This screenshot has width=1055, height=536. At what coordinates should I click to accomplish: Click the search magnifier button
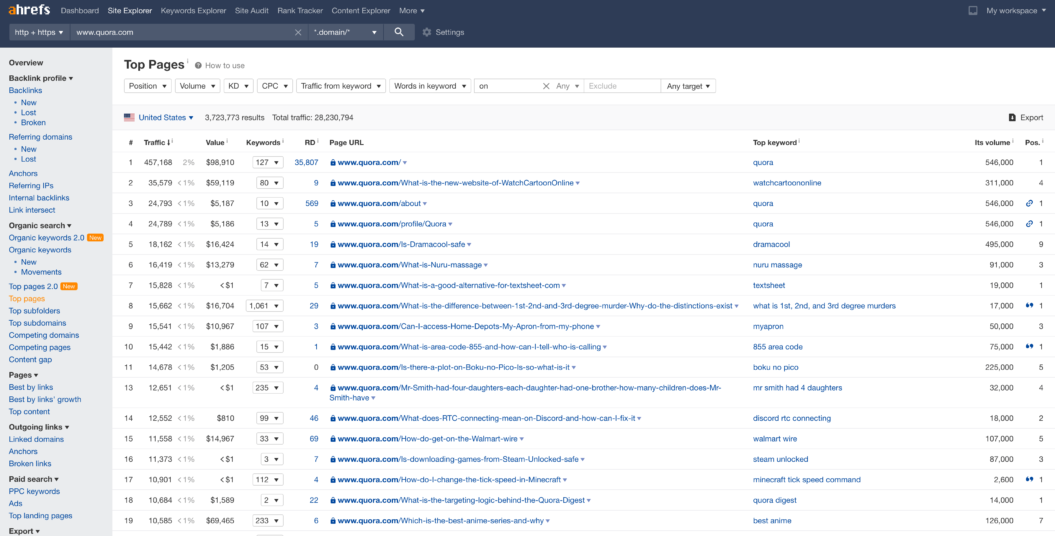pyautogui.click(x=399, y=32)
